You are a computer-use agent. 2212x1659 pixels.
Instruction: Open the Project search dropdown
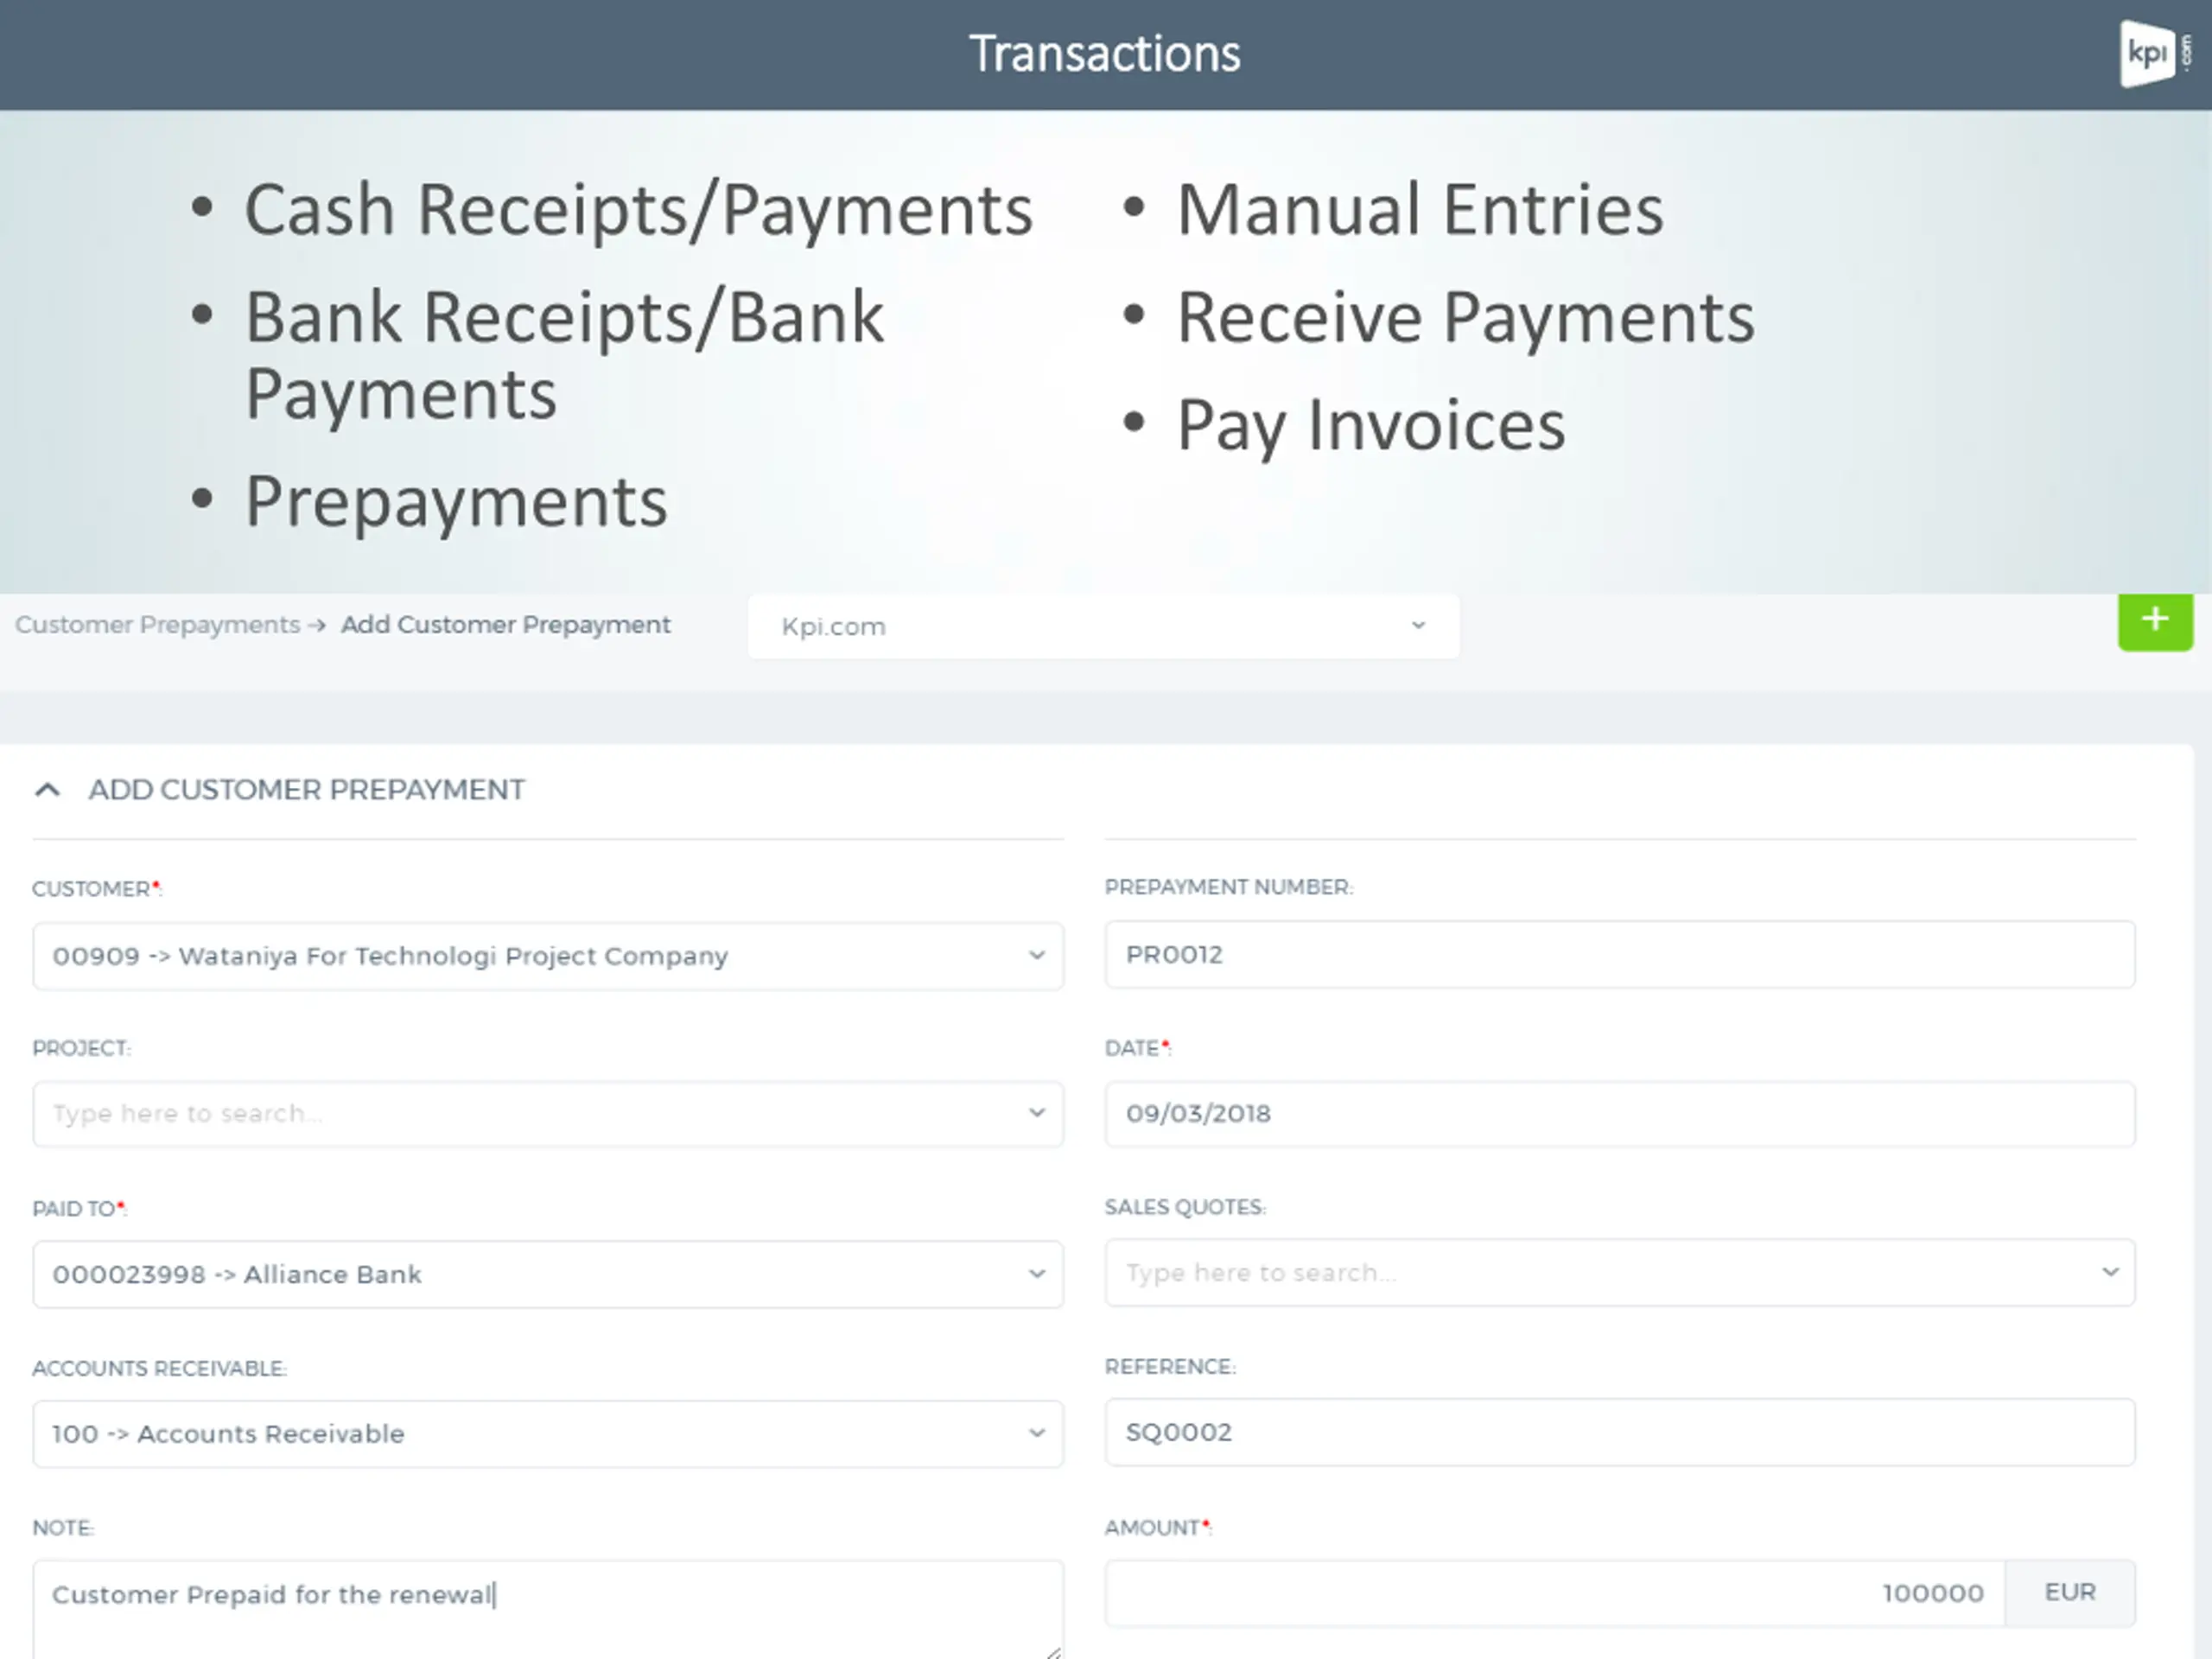point(548,1113)
